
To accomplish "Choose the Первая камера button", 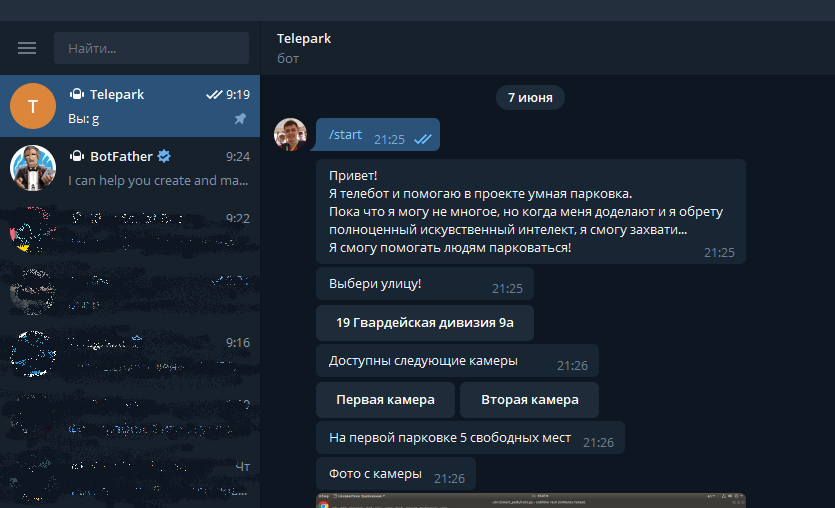I will click(385, 400).
